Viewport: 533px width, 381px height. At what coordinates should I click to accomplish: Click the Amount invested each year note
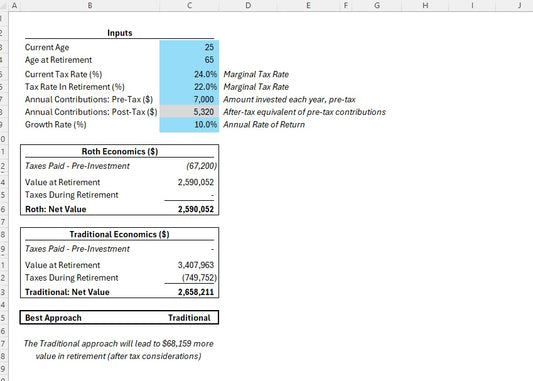(x=289, y=100)
